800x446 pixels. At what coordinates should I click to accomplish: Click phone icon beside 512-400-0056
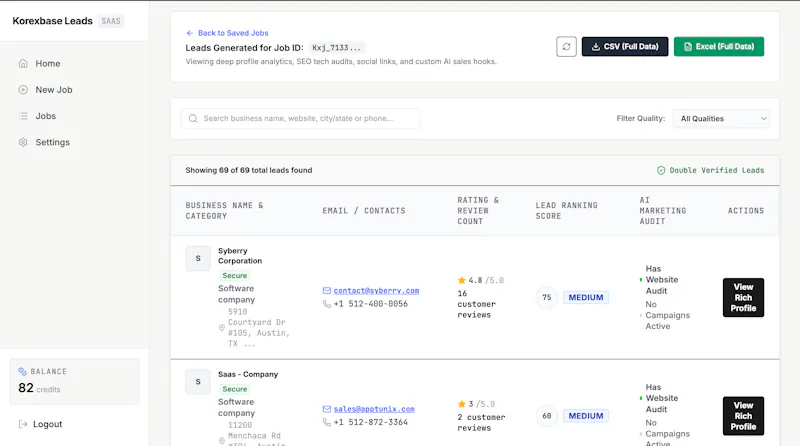(x=327, y=304)
